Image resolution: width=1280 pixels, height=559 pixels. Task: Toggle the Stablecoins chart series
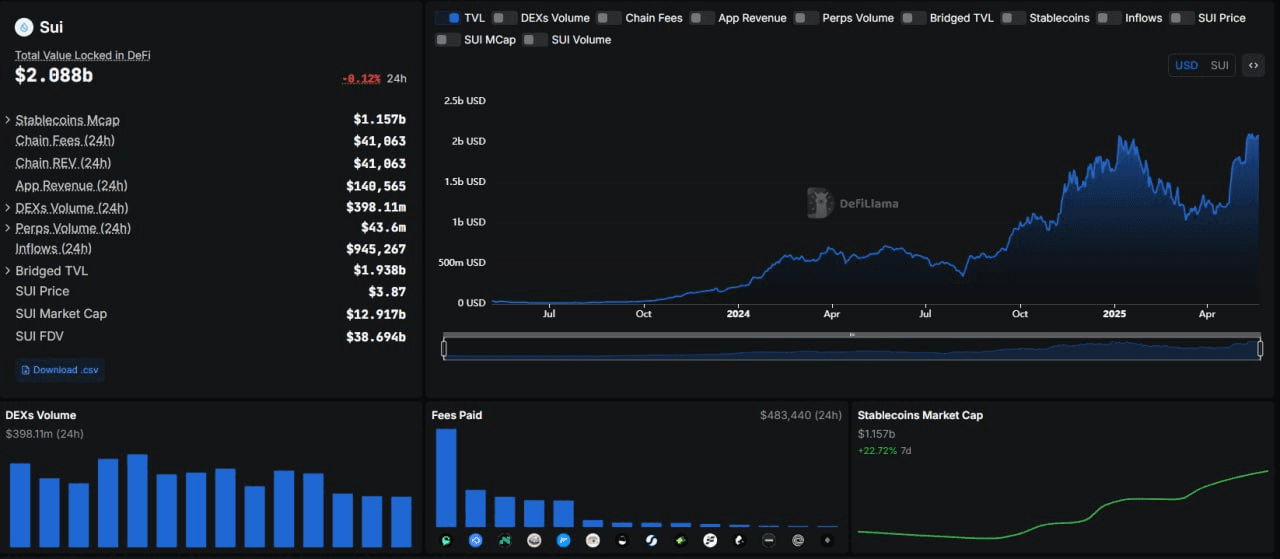point(1013,18)
